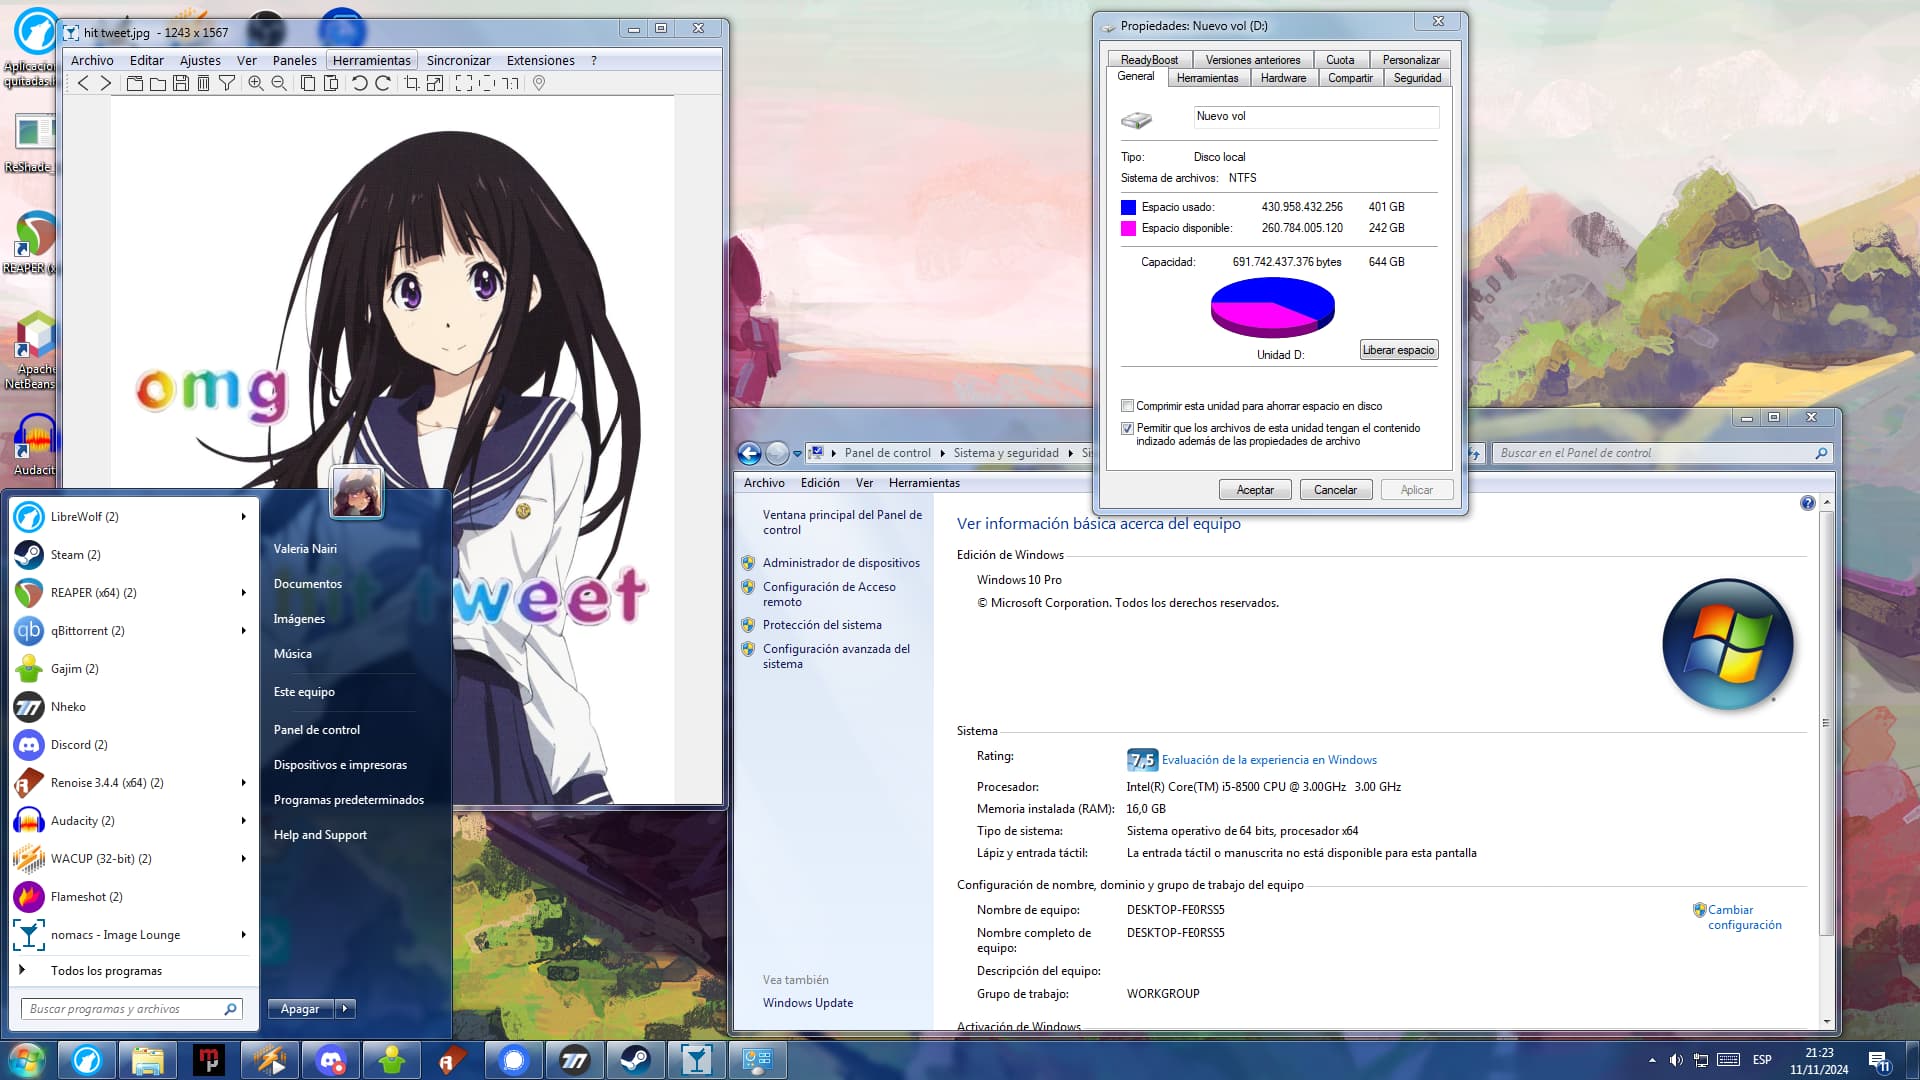Rotate image clockwise in nomacs
Viewport: 1920px width, 1080px height.
[x=383, y=83]
